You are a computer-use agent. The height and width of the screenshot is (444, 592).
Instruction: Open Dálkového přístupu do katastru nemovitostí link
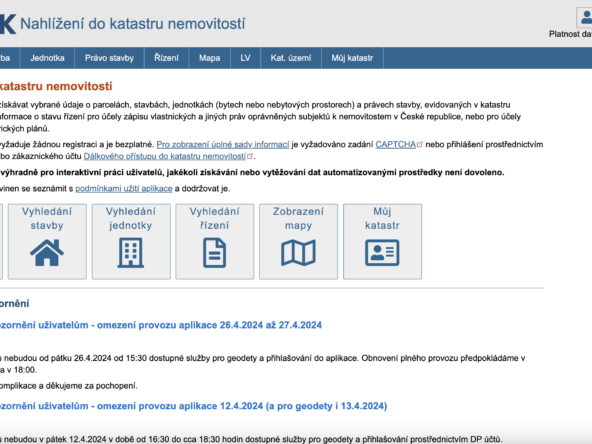(165, 156)
